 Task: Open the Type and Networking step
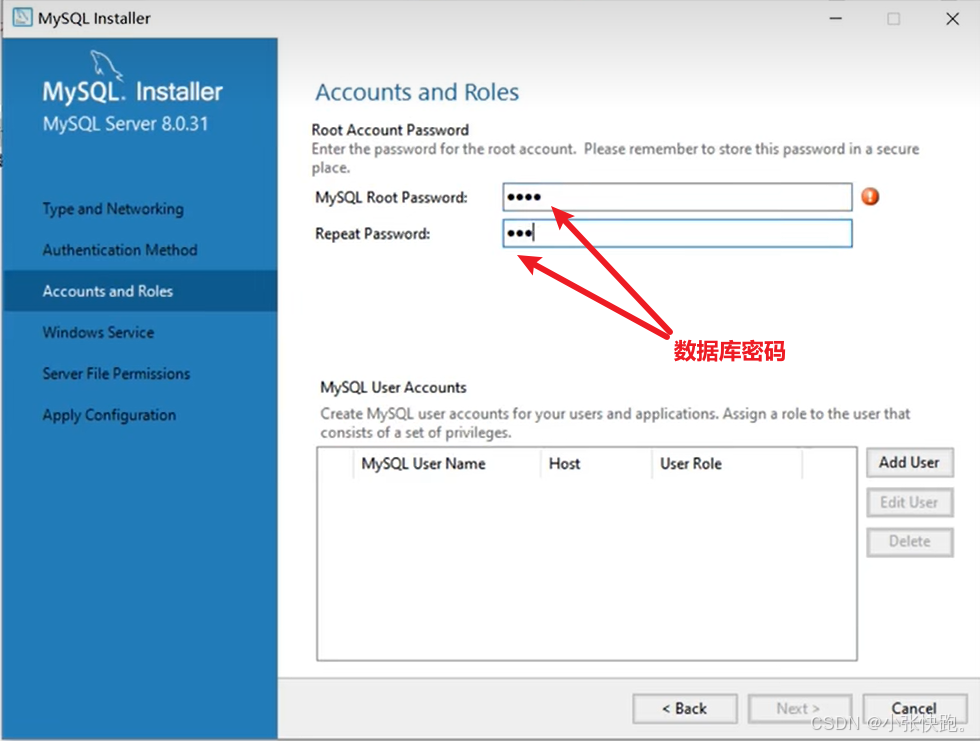[113, 209]
